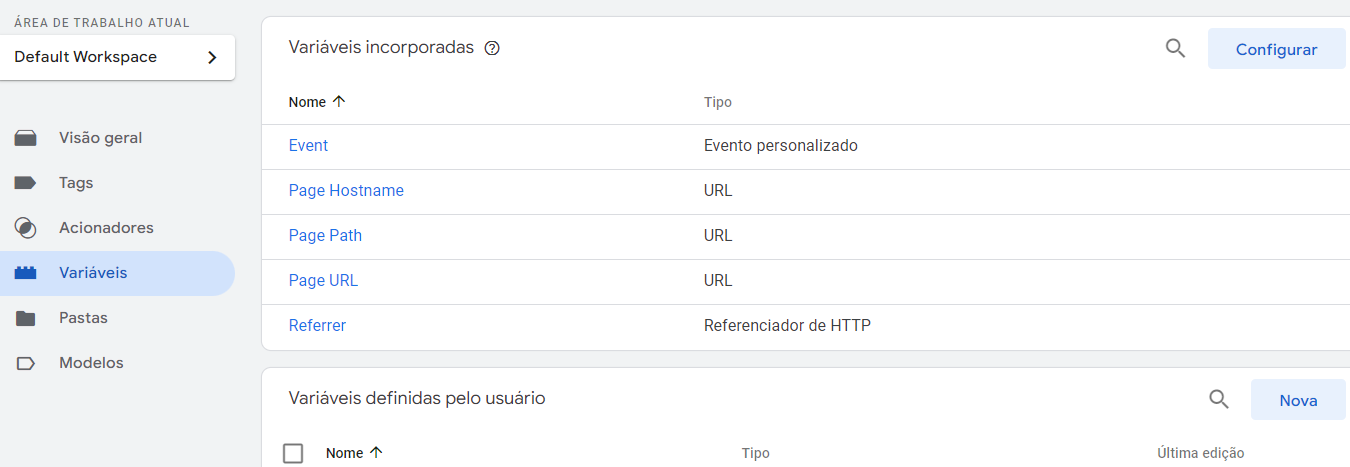The height and width of the screenshot is (467, 1350).
Task: Click the Variáveis brick icon
Action: (26, 273)
